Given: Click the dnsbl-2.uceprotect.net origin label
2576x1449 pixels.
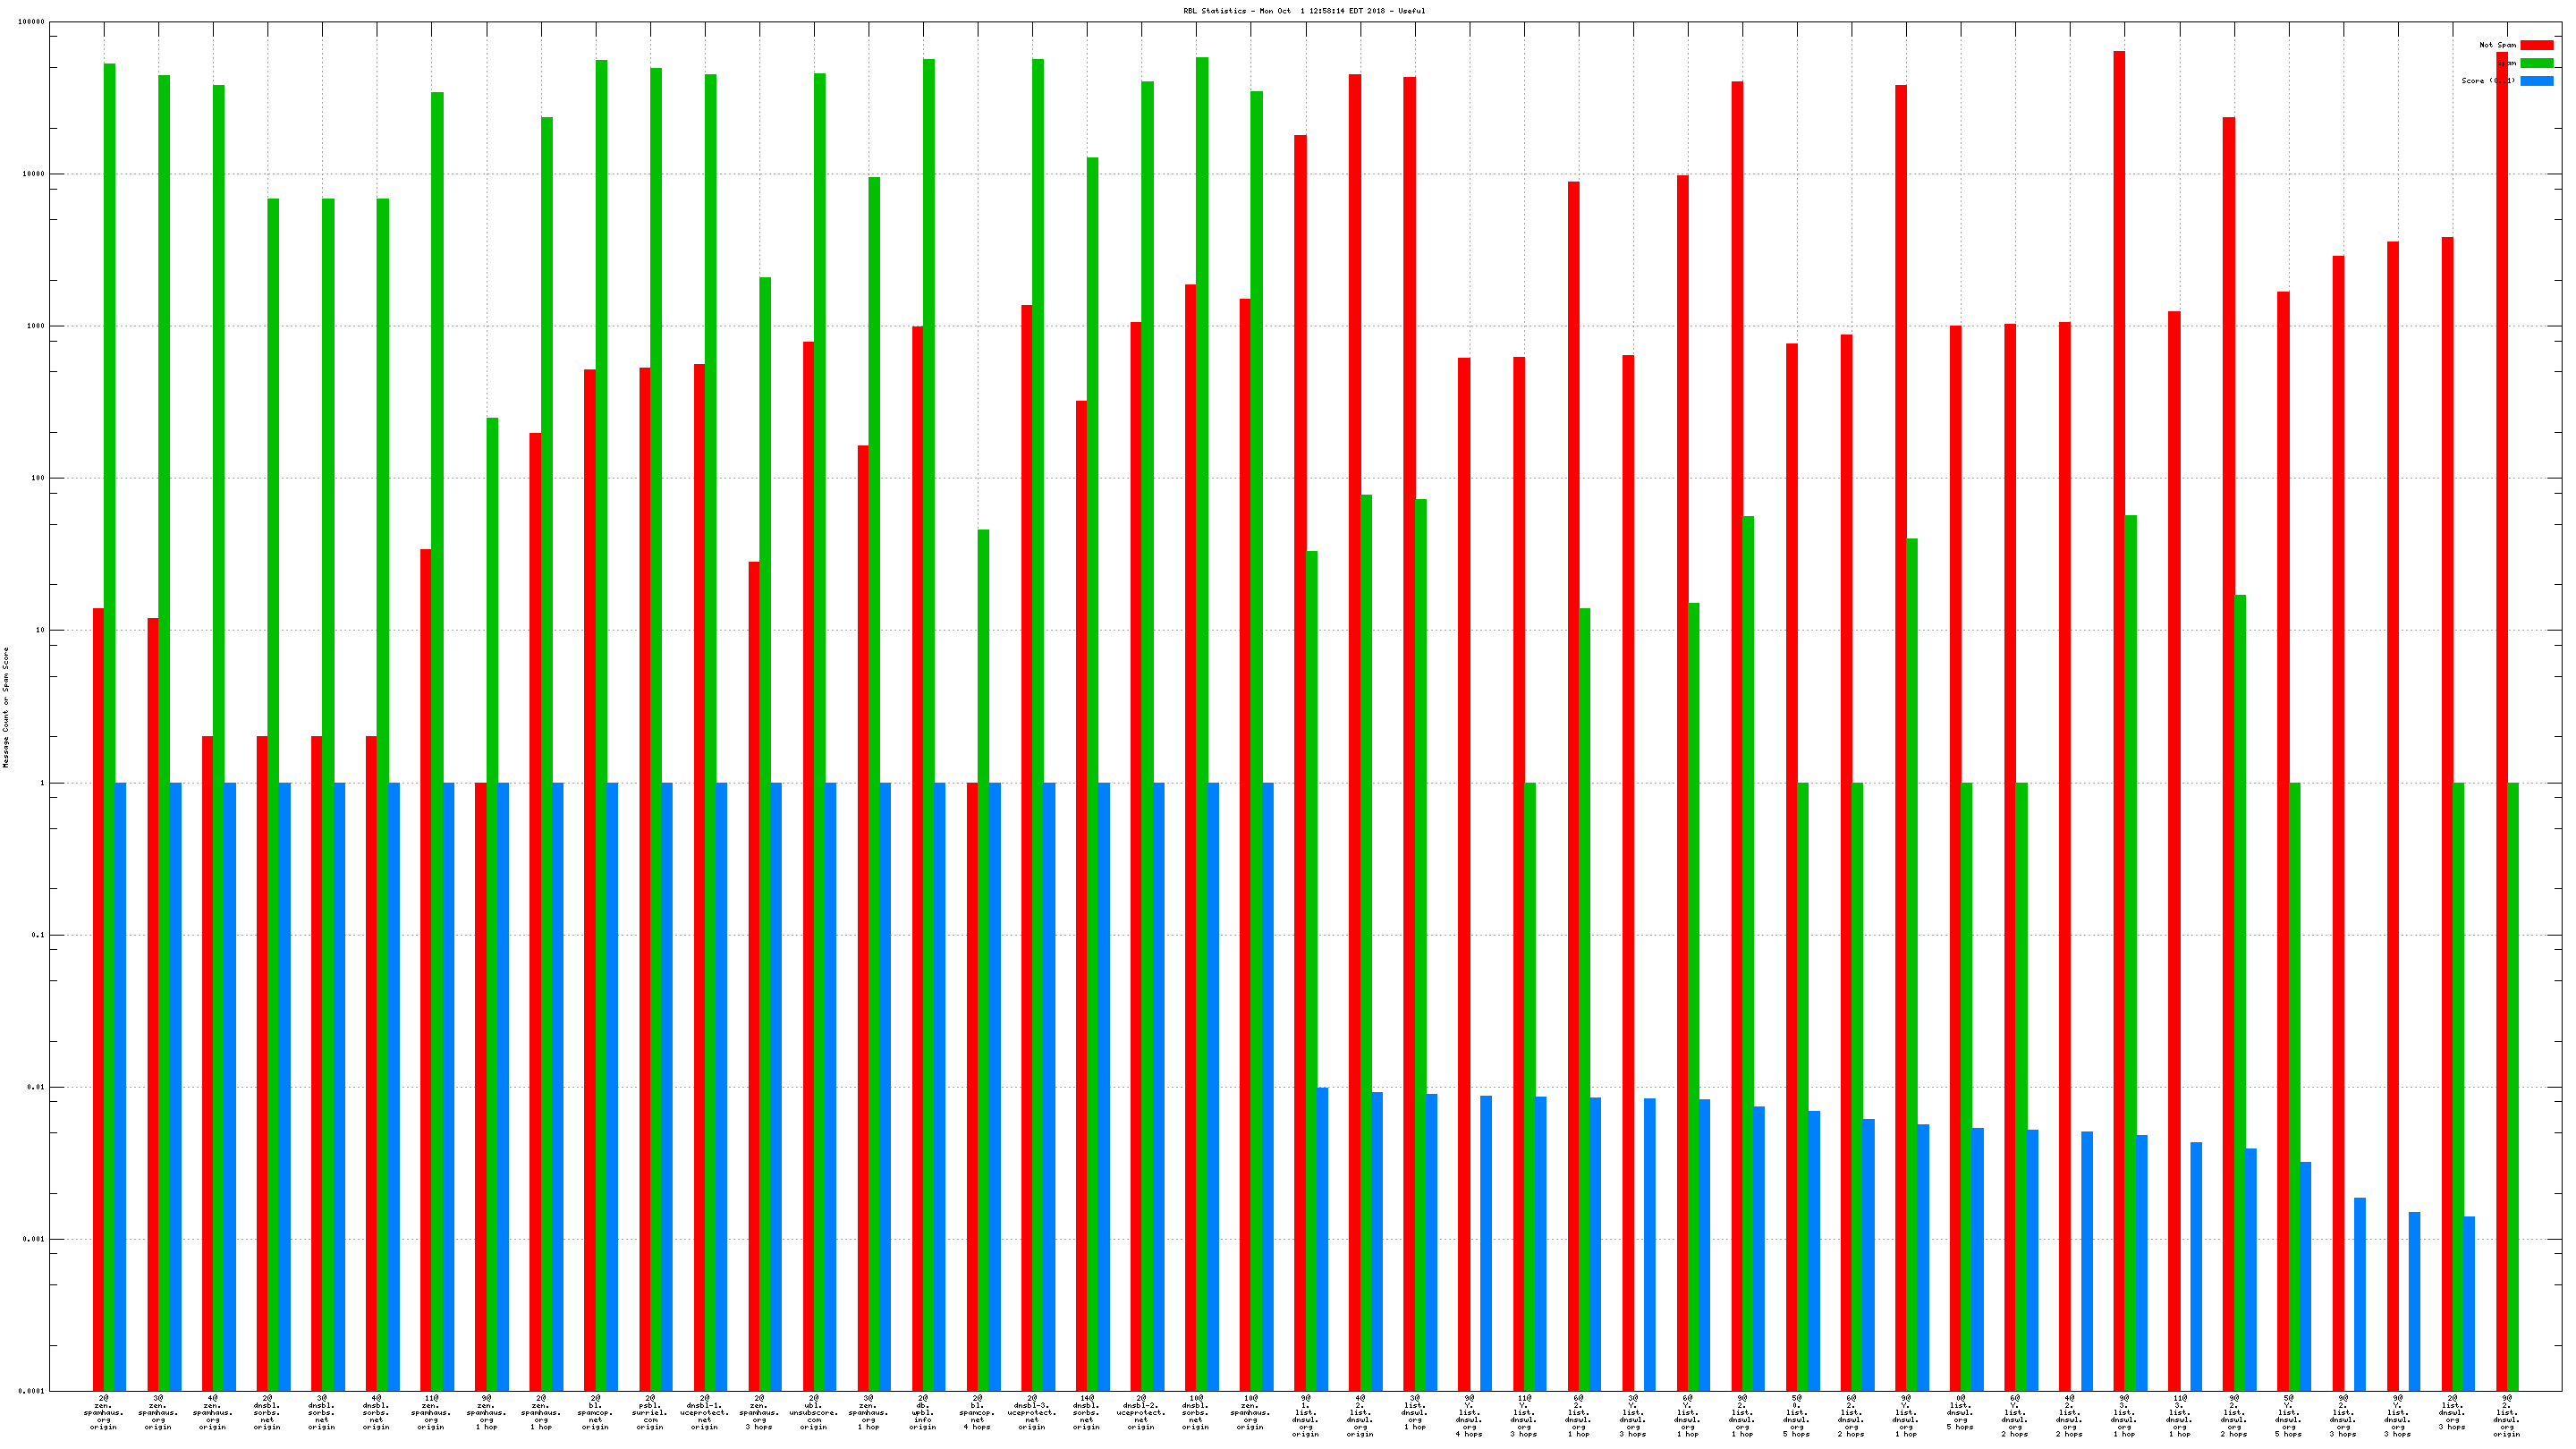Looking at the screenshot, I should pos(1141,1412).
